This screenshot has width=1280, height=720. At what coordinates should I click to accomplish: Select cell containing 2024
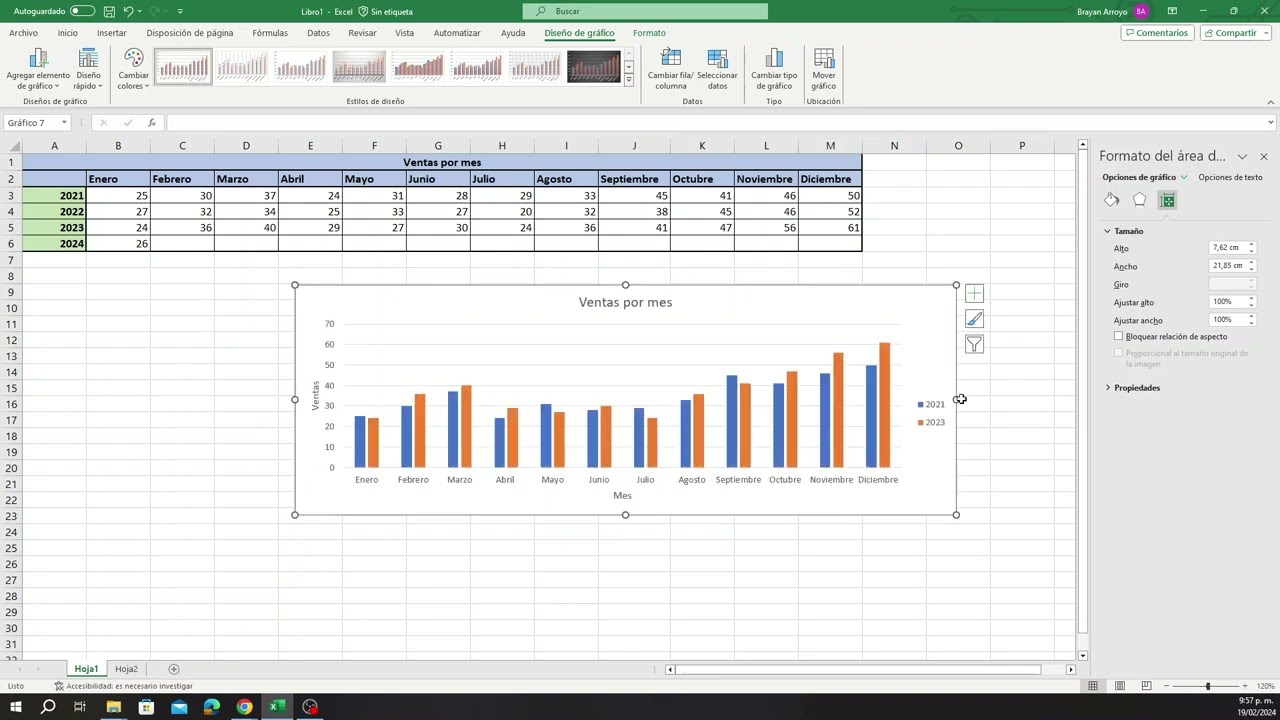[54, 244]
